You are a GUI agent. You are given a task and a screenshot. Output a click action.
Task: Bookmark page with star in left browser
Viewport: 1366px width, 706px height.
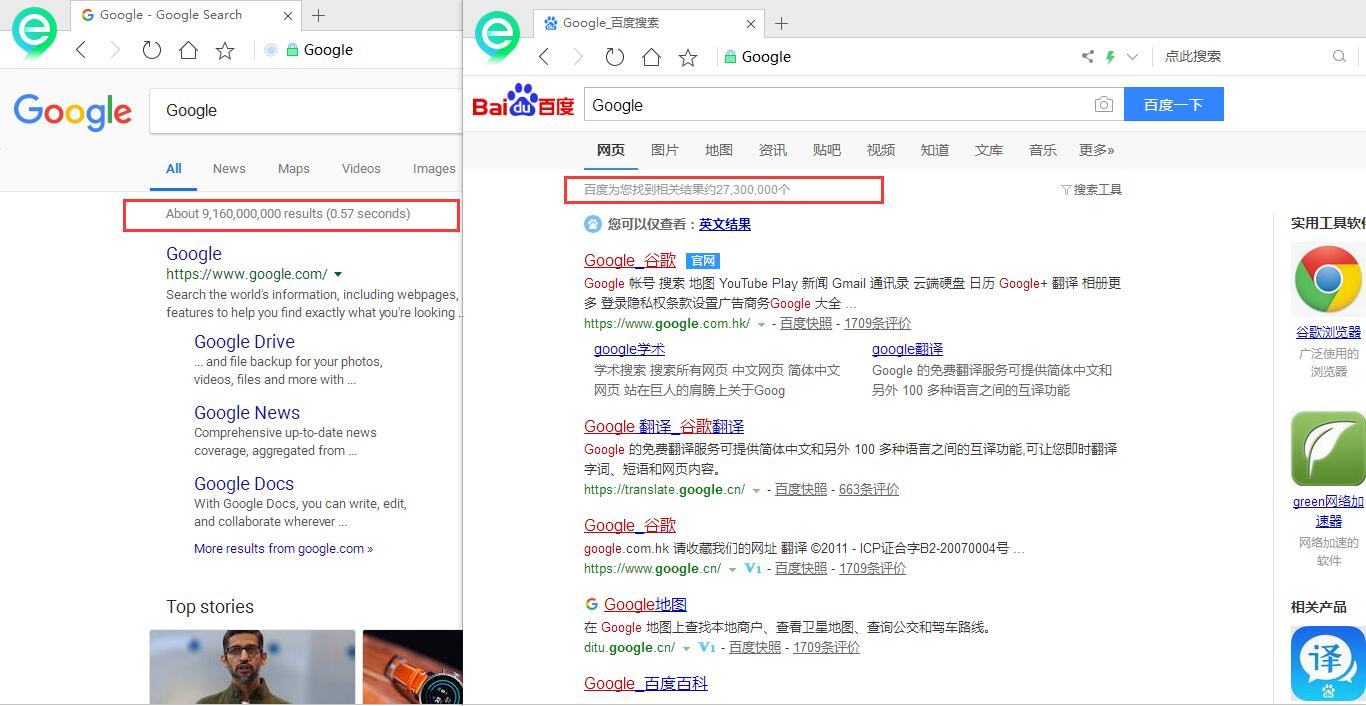tap(225, 50)
